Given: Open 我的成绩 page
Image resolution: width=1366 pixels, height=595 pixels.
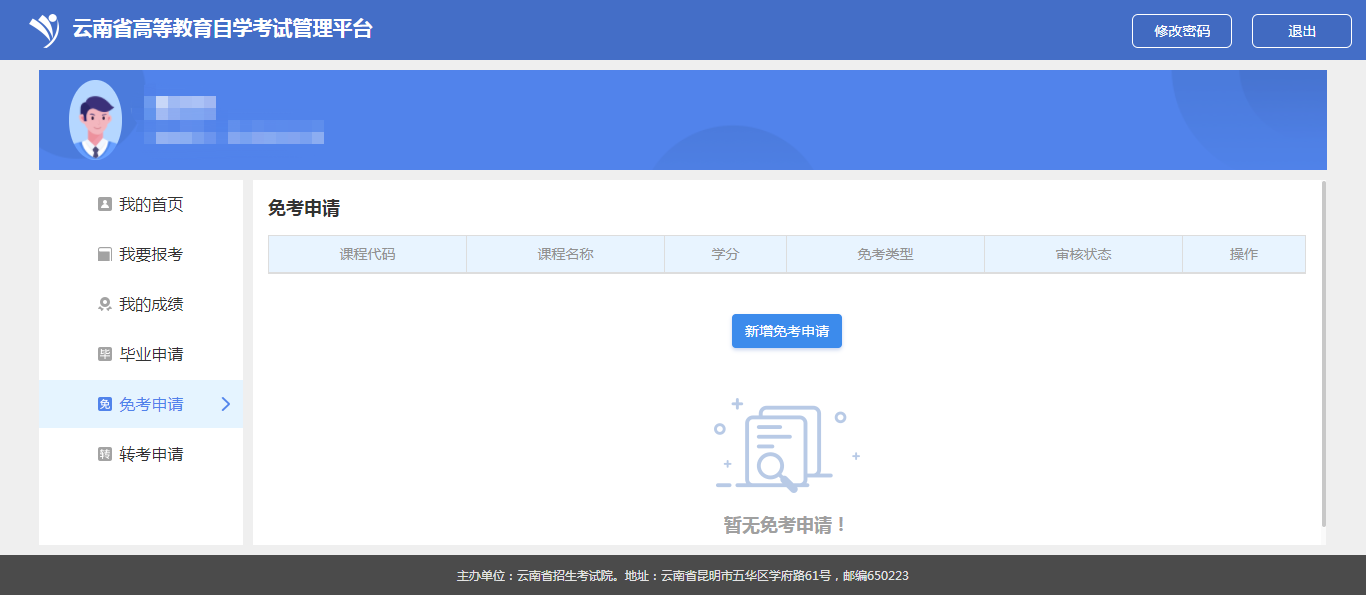Looking at the screenshot, I should [151, 305].
